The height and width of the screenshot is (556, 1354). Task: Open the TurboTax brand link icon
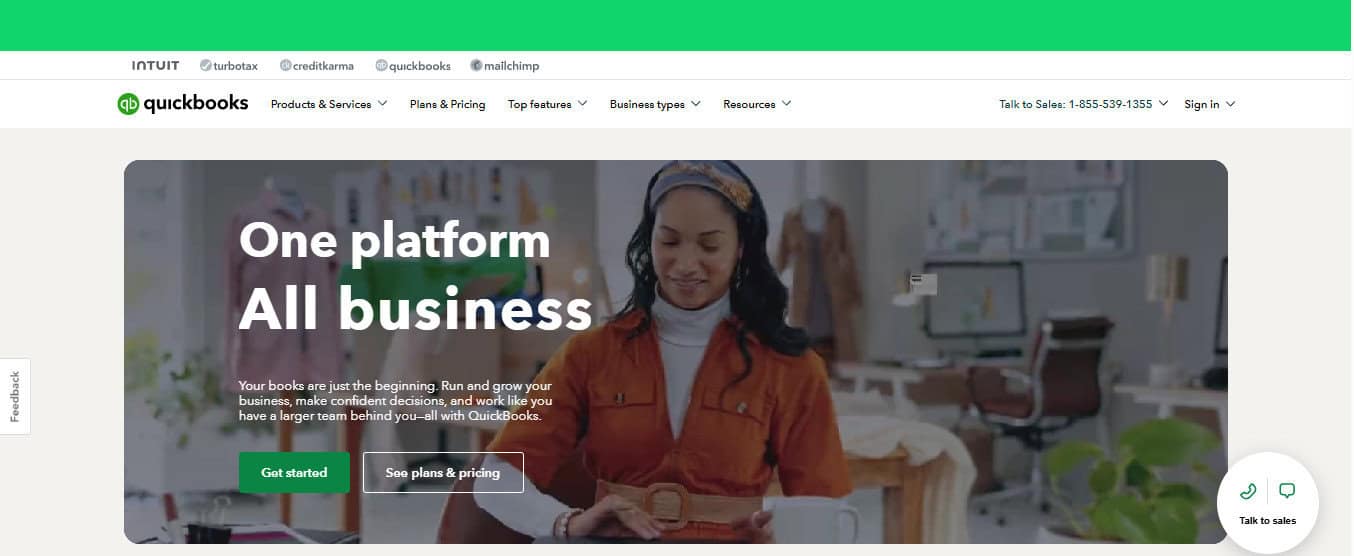[205, 66]
